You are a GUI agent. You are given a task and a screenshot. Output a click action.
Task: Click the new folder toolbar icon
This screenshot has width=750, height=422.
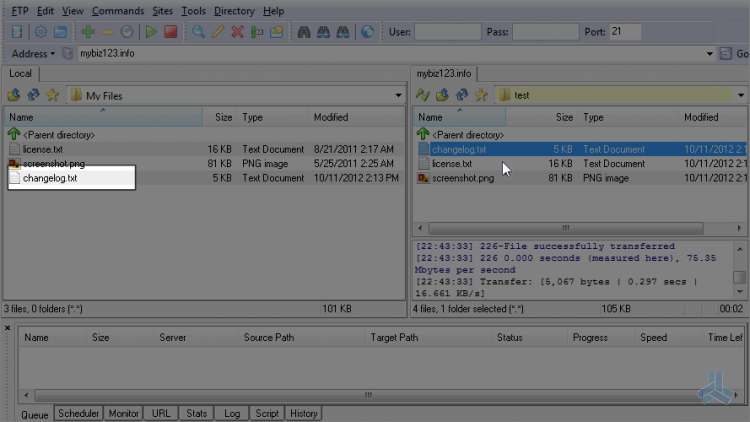click(x=276, y=32)
